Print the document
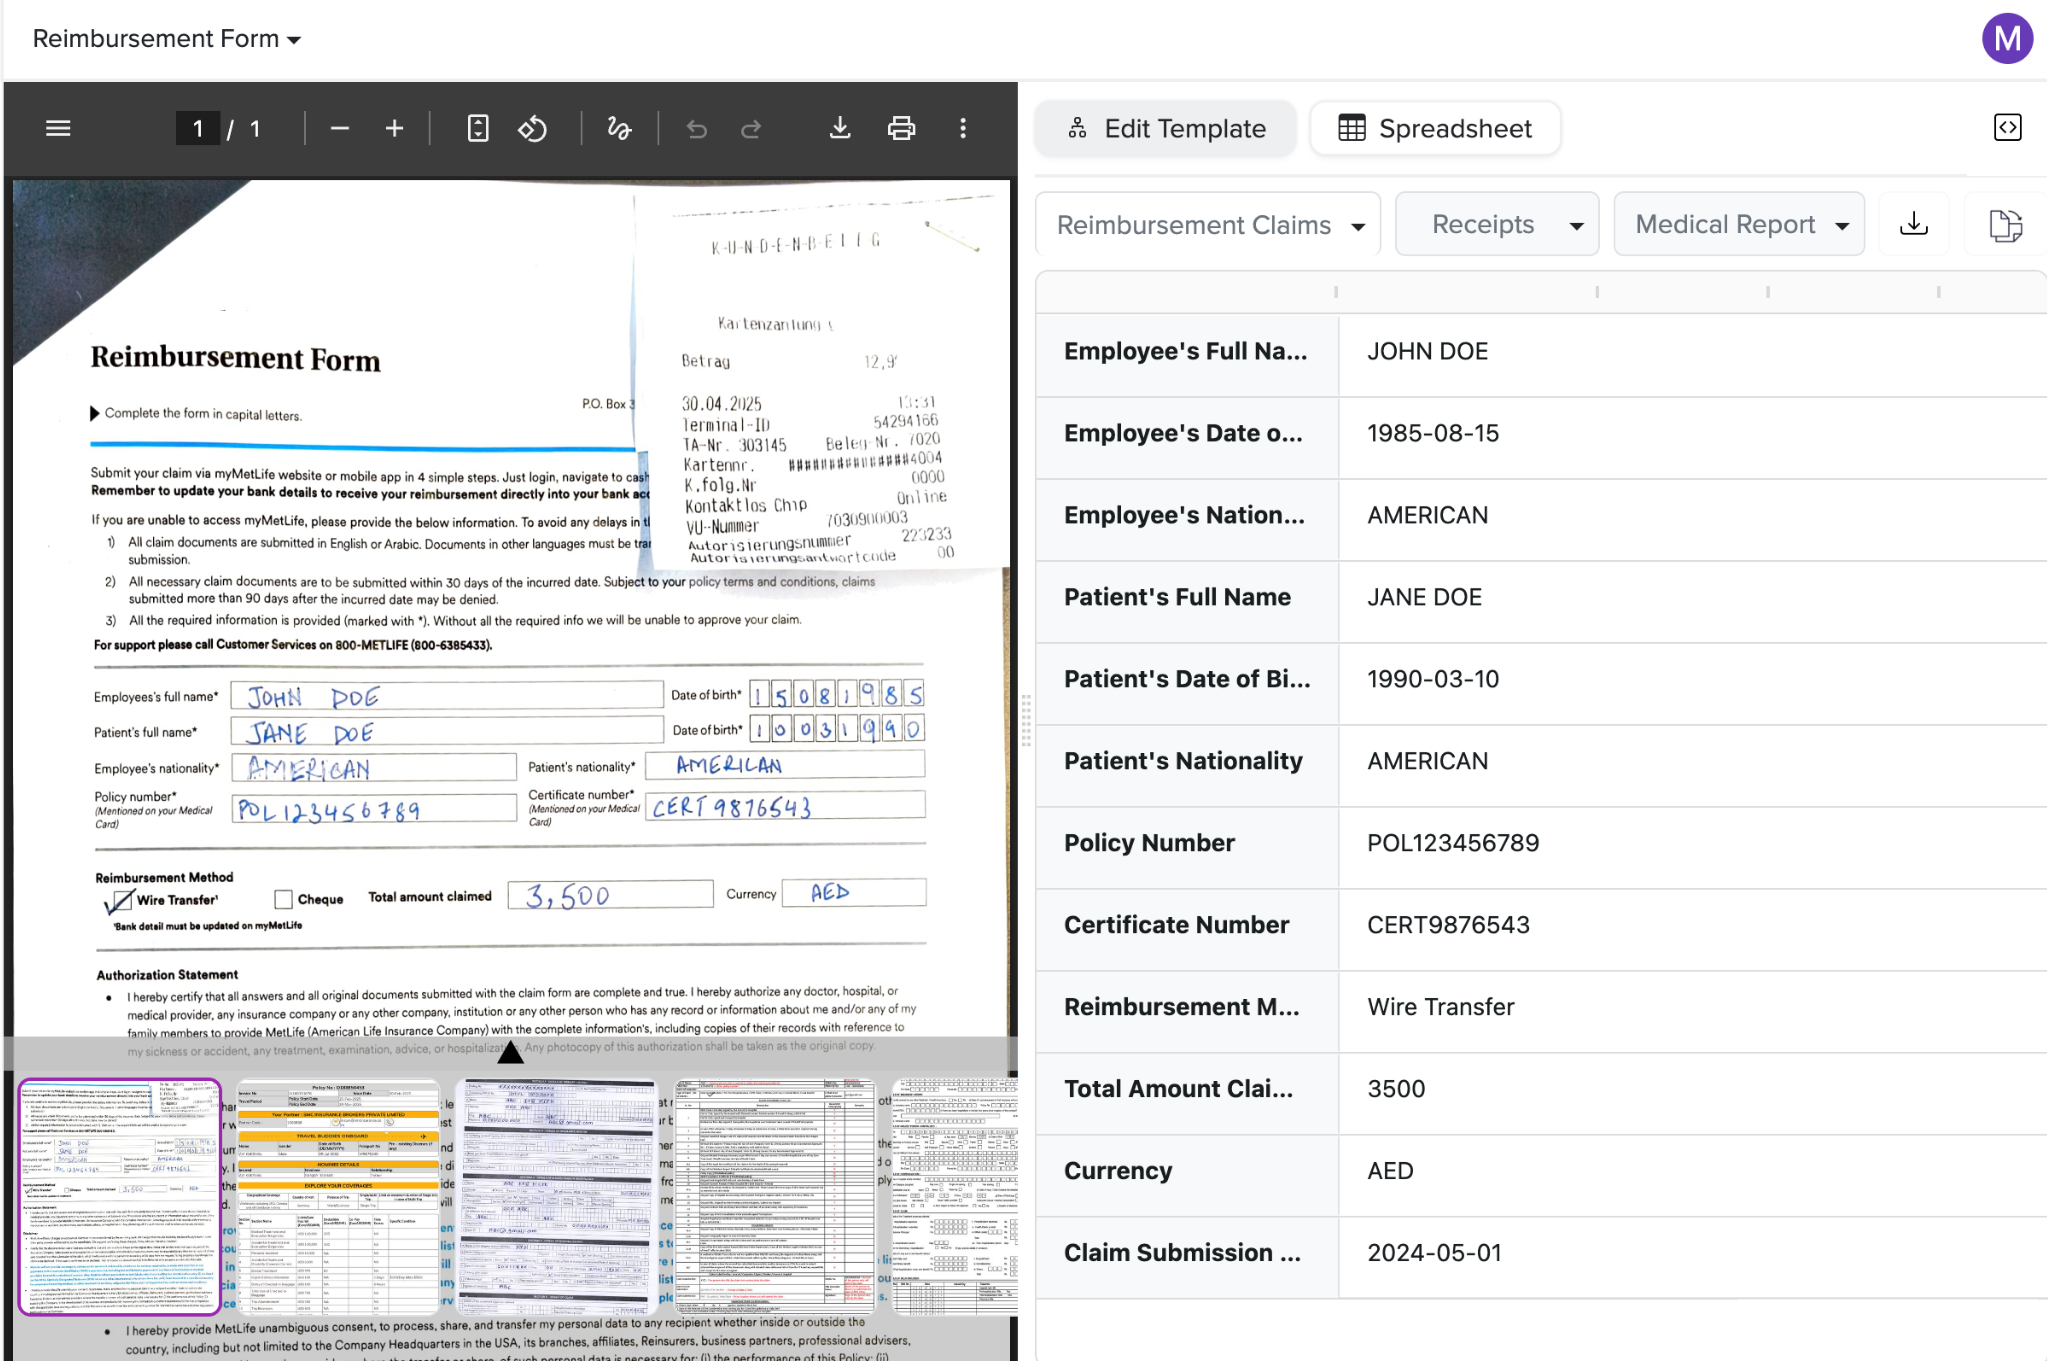The width and height of the screenshot is (2048, 1361). point(901,128)
